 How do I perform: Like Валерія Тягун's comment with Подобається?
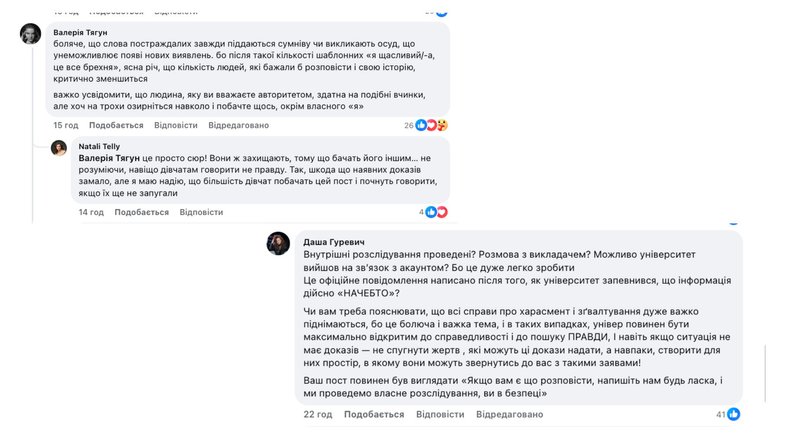click(116, 125)
